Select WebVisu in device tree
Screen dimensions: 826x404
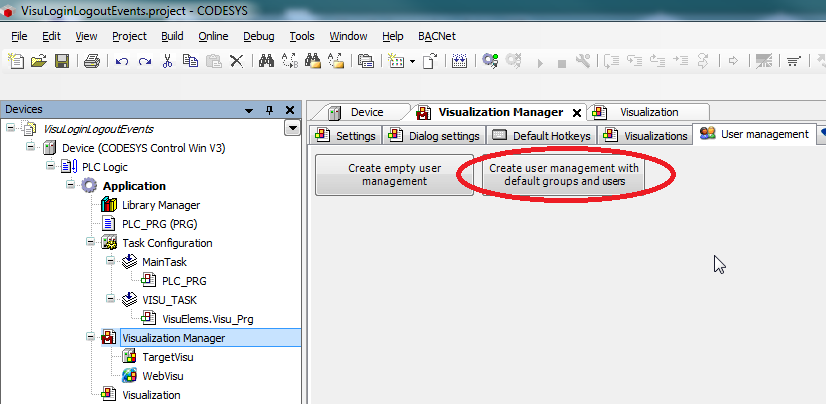pyautogui.click(x=164, y=376)
